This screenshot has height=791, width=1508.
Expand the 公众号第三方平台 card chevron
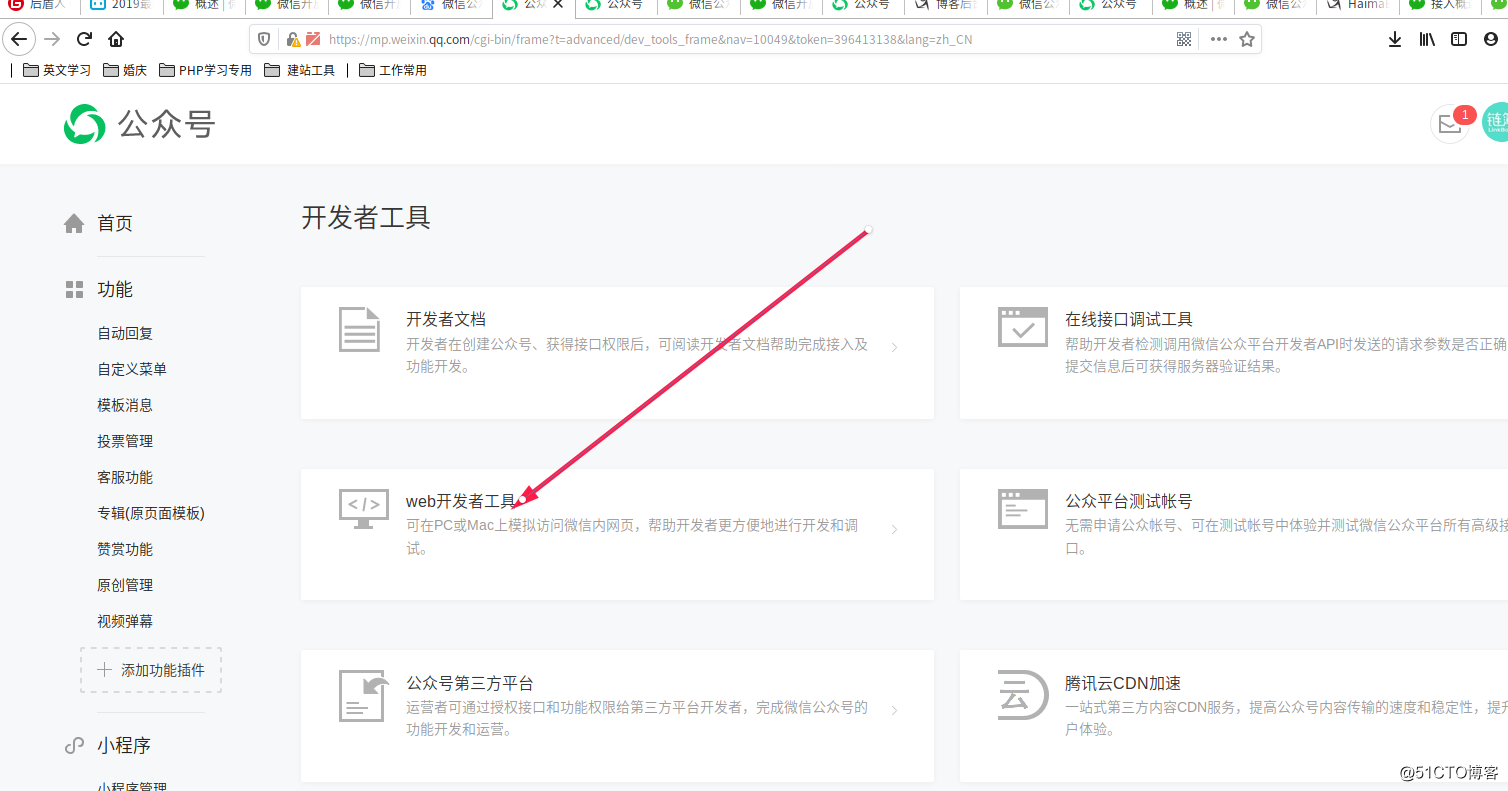[894, 711]
